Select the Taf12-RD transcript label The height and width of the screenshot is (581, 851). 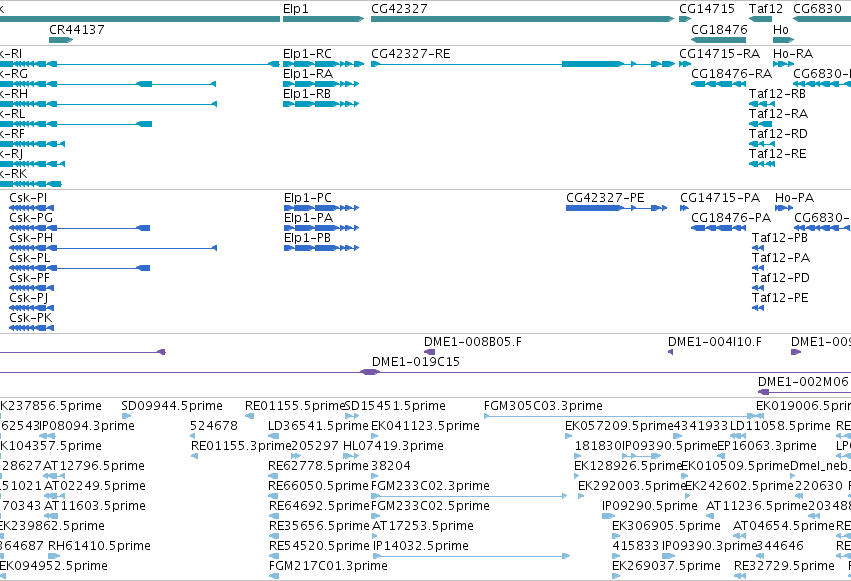click(778, 134)
